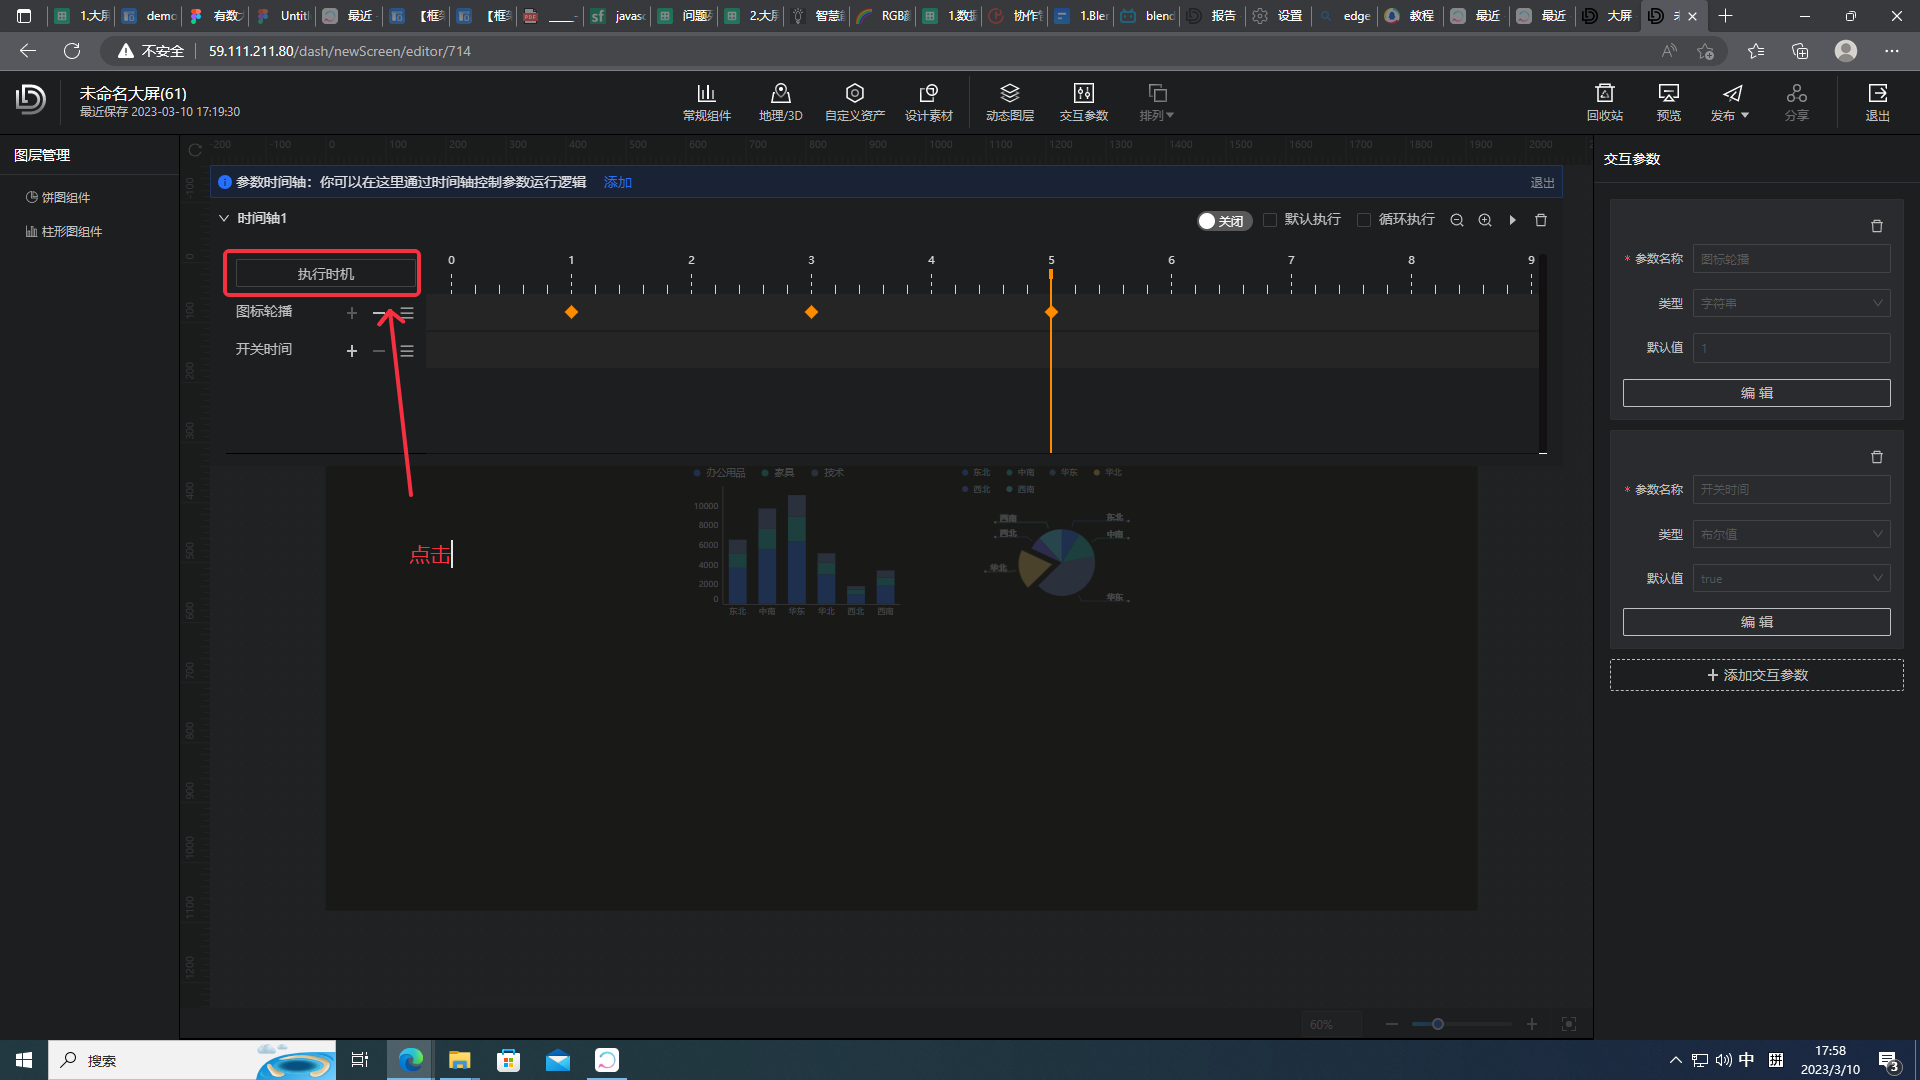This screenshot has width=1920, height=1080.
Task: Click 退出 exit icon in toolbar
Action: (x=1877, y=102)
